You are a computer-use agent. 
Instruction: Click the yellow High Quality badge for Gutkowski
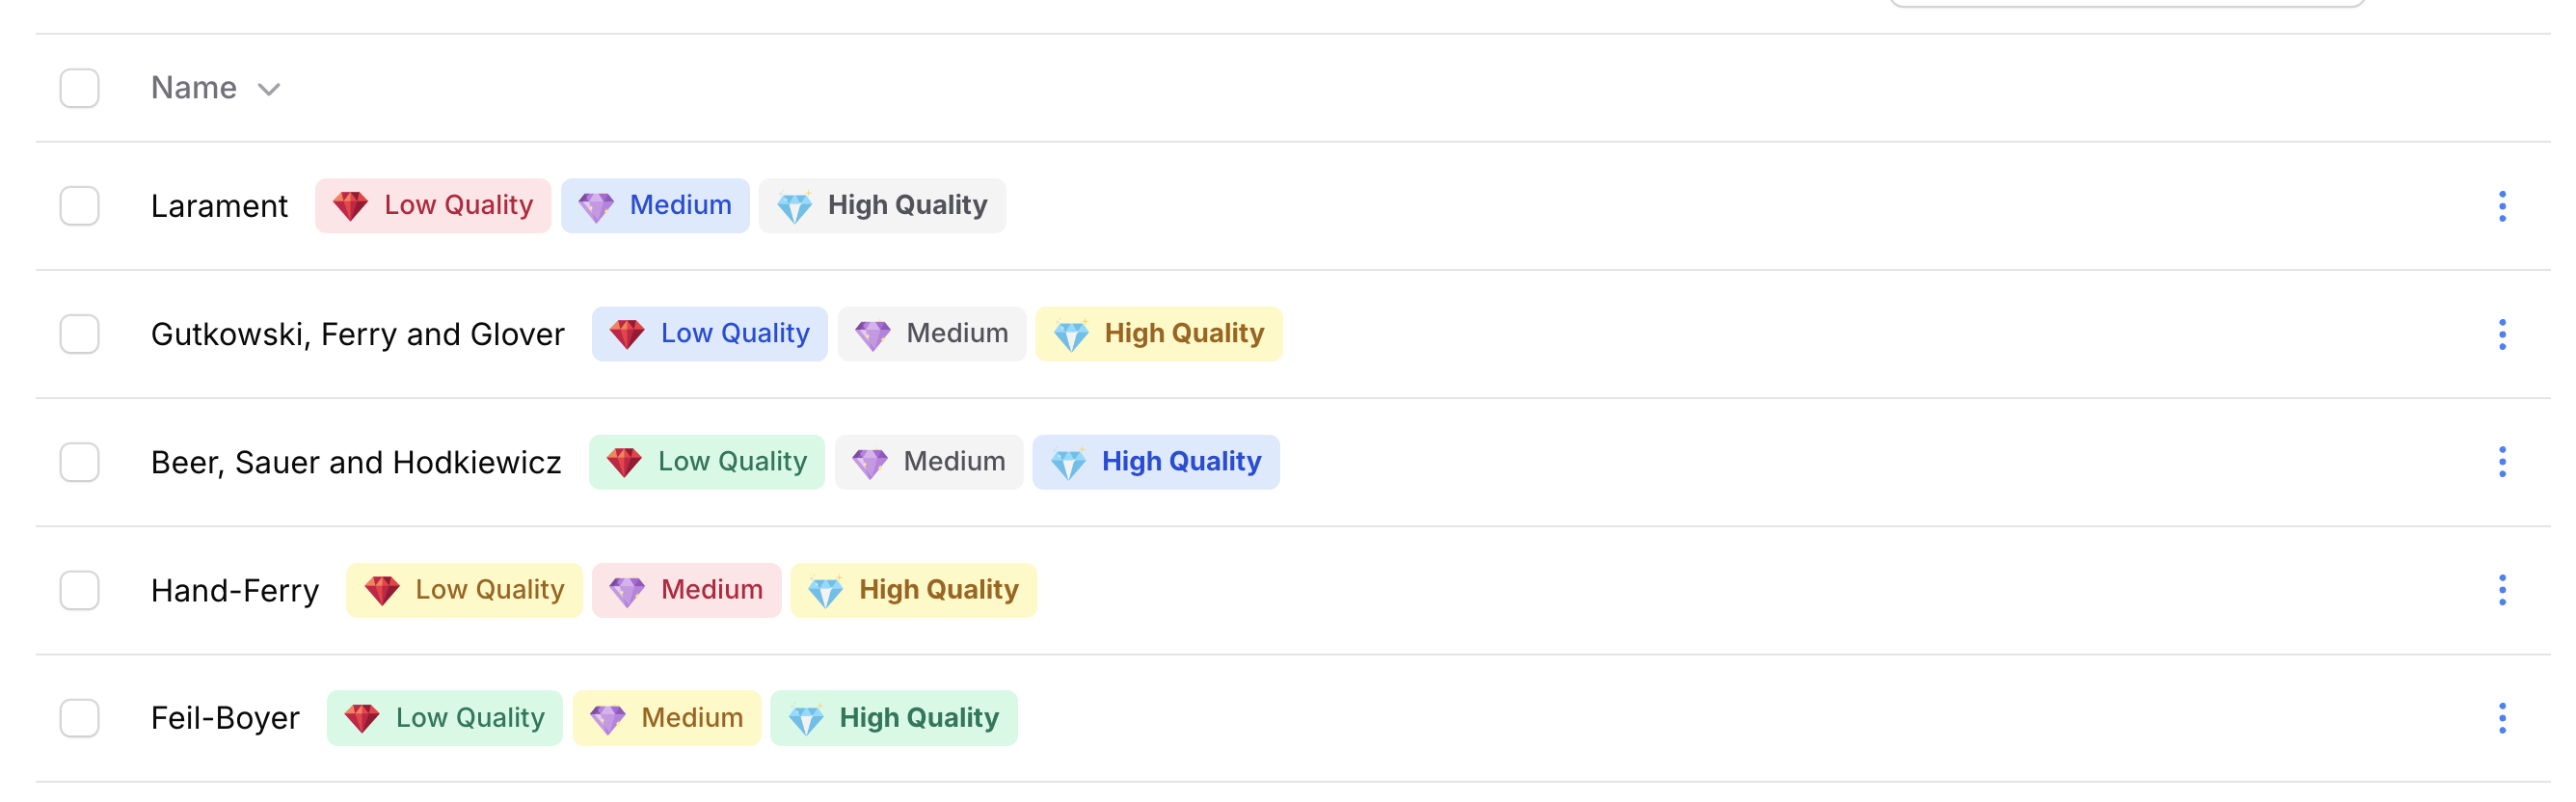pos(1158,334)
